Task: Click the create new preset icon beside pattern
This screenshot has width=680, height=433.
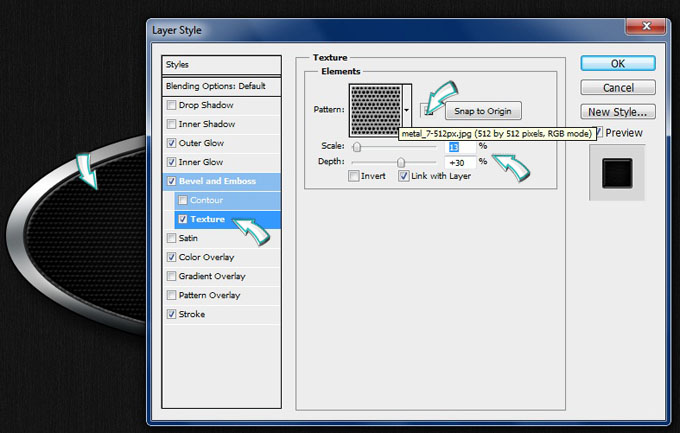Action: pyautogui.click(x=427, y=110)
